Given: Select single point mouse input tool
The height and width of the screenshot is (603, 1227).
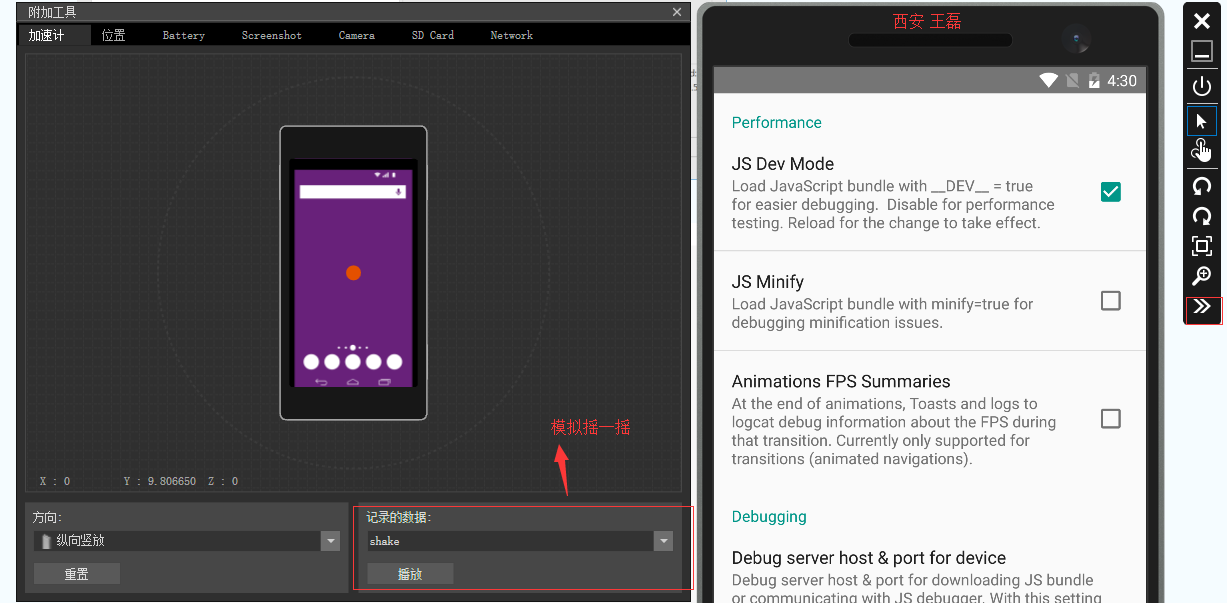Looking at the screenshot, I should pyautogui.click(x=1202, y=121).
